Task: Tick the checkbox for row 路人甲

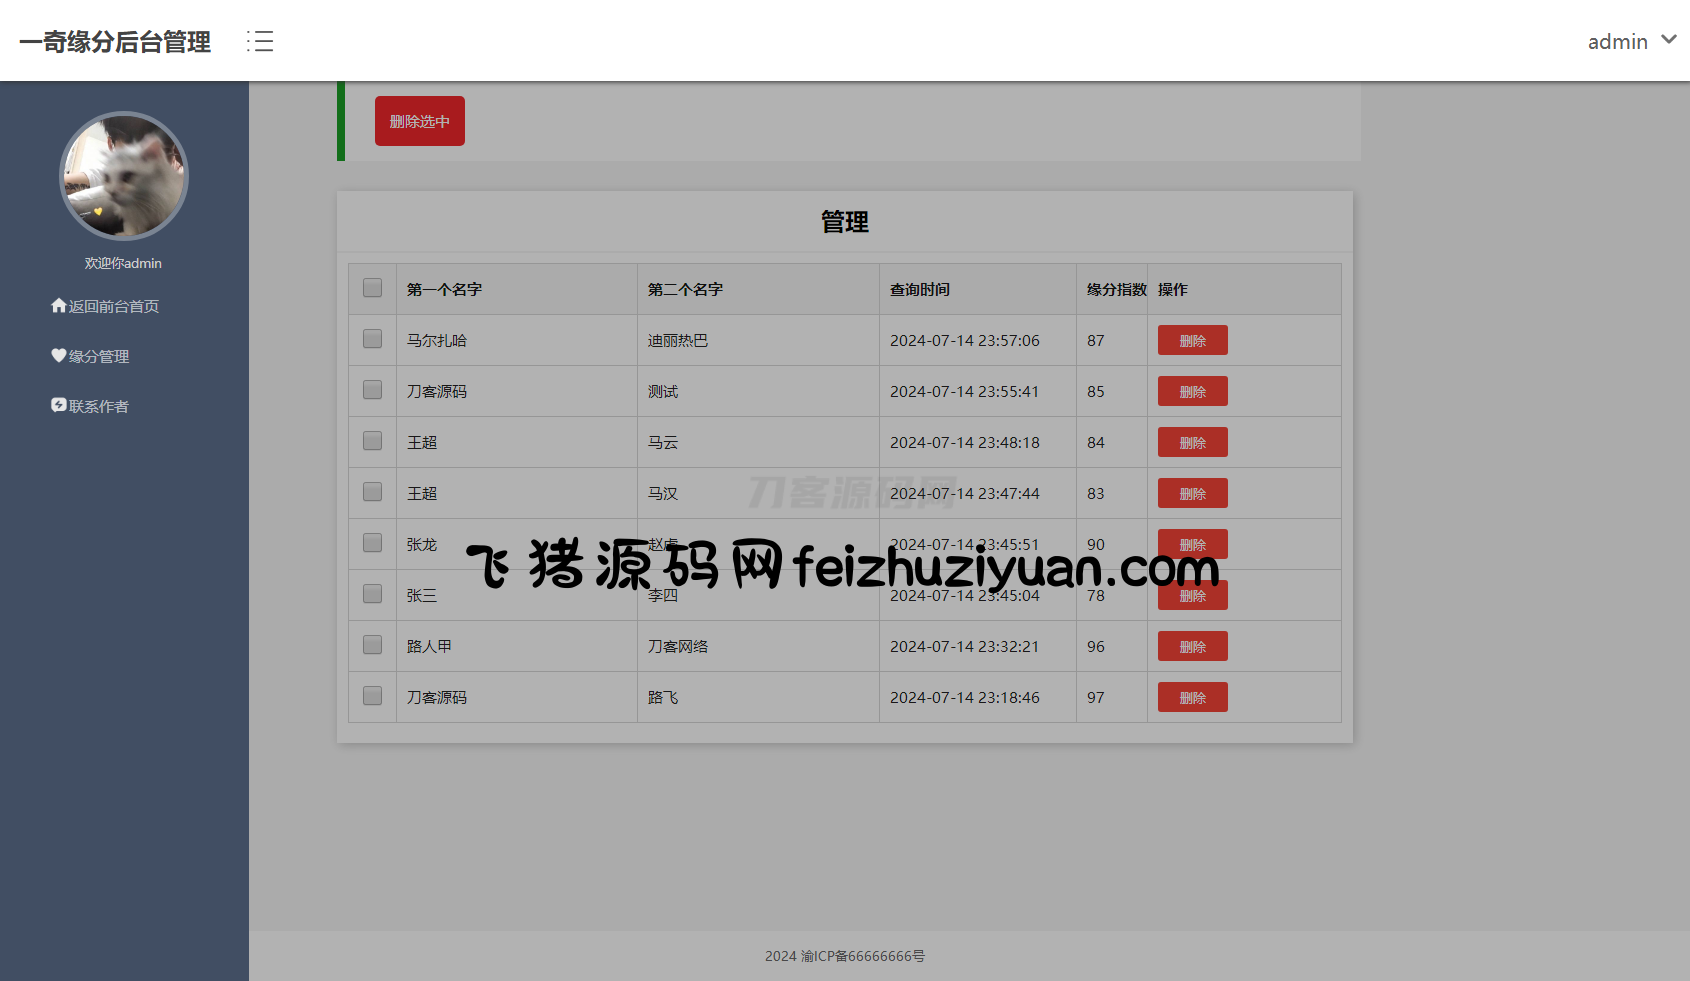Action: [372, 645]
